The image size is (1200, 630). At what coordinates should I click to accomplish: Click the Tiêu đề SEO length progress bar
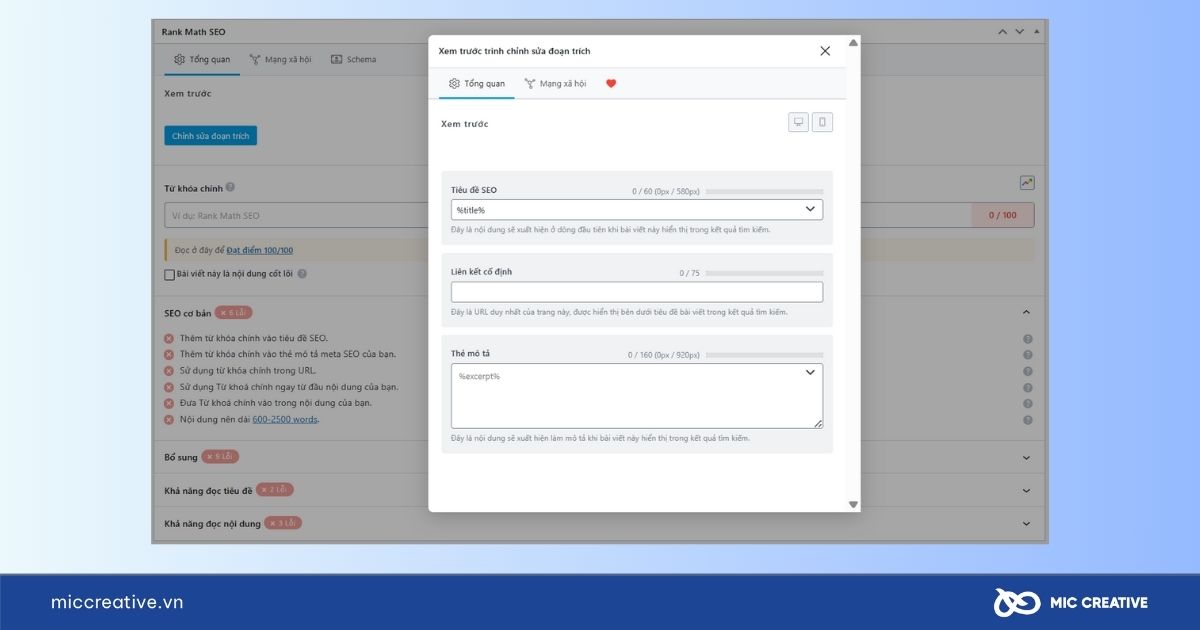[764, 191]
